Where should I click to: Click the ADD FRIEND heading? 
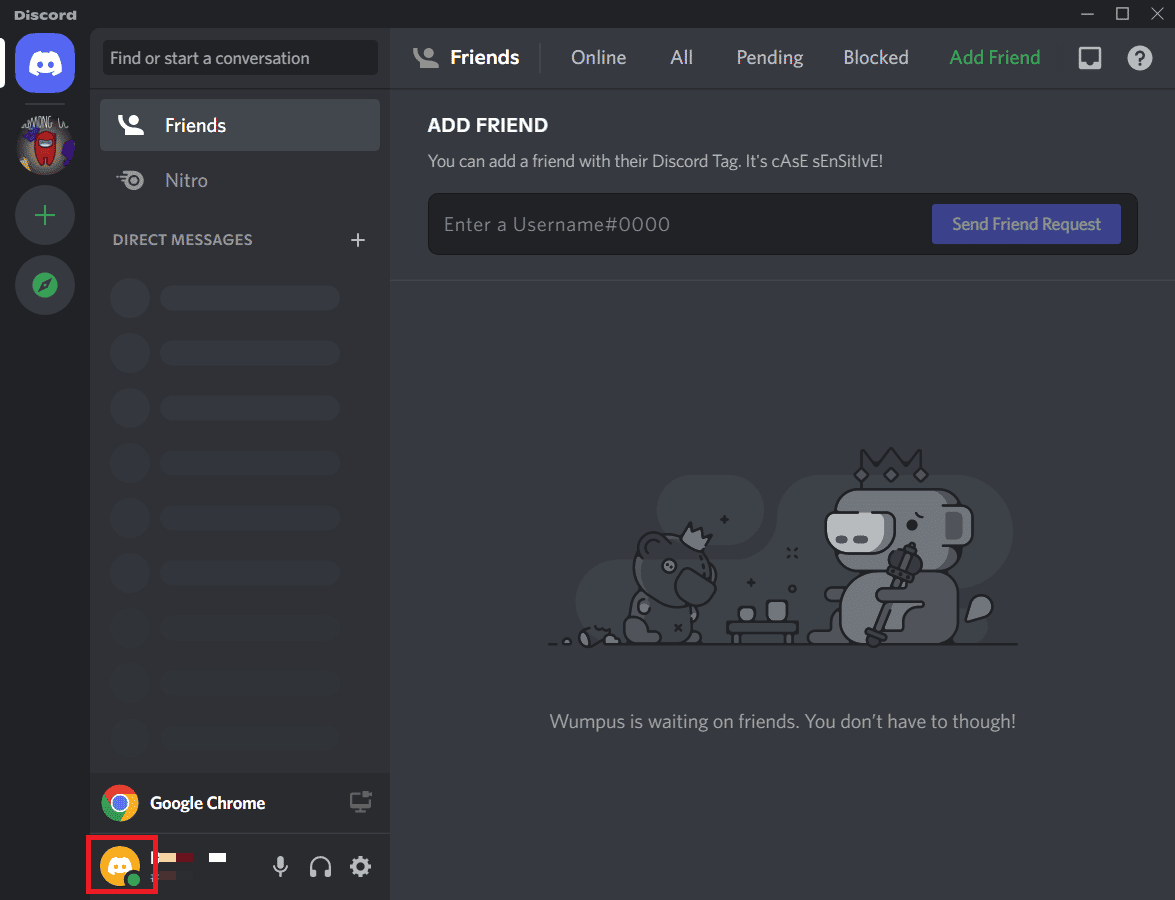(x=487, y=125)
